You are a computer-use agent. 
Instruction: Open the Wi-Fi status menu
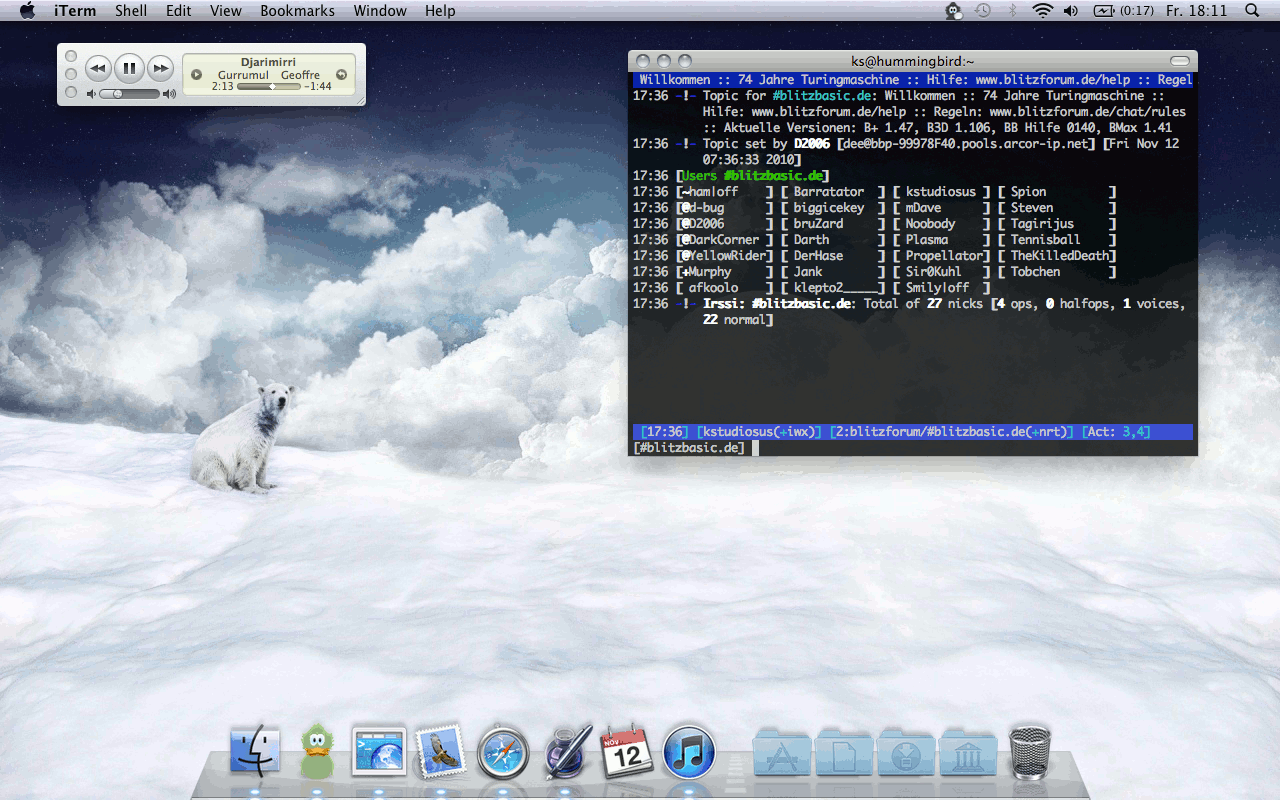(x=1043, y=11)
